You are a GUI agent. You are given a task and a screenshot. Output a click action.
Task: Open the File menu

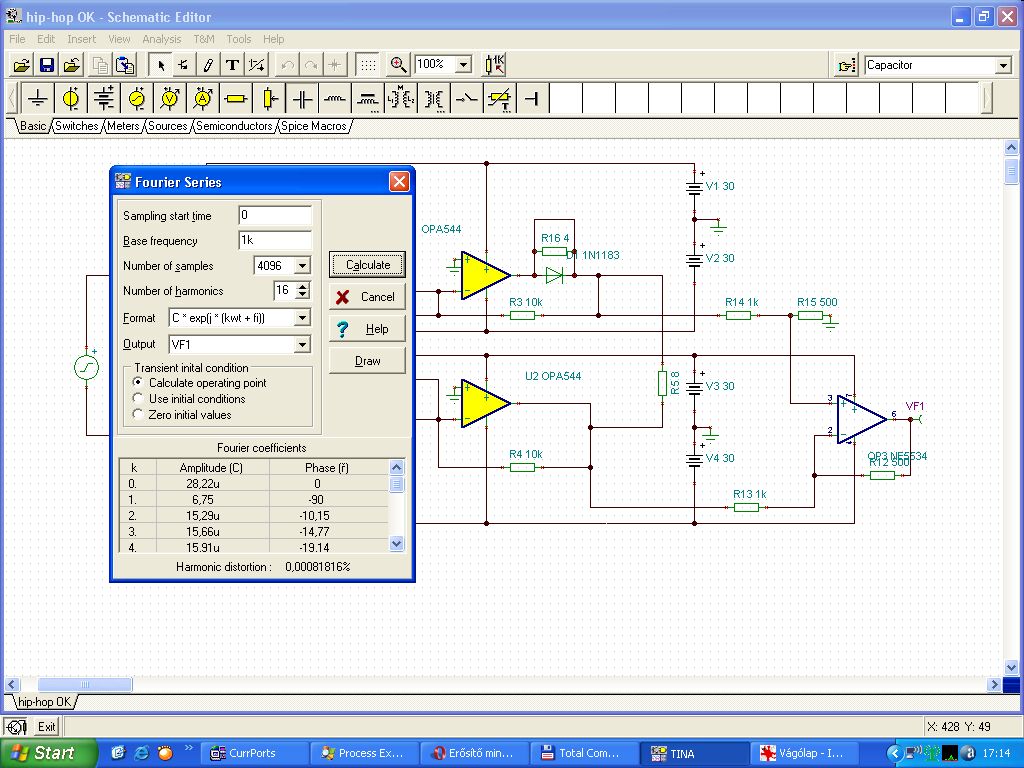(17, 39)
